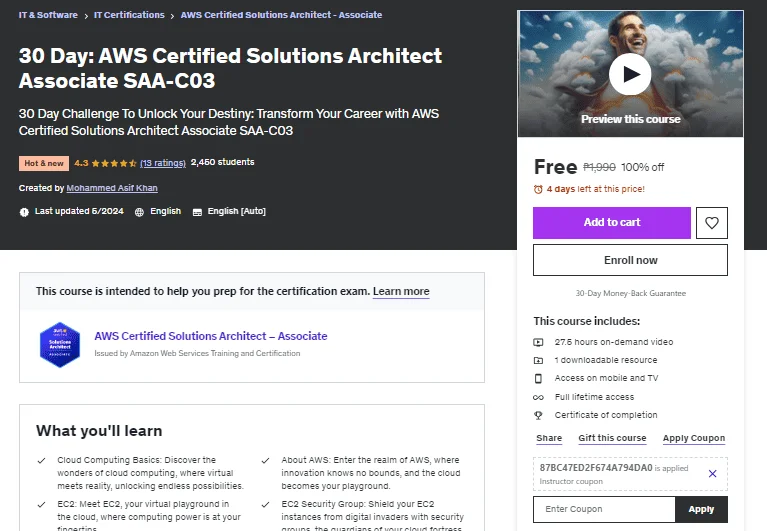Screen dimensions: 767x531
Task: Click the Apply Coupon link
Action: pyautogui.click(x=694, y=438)
